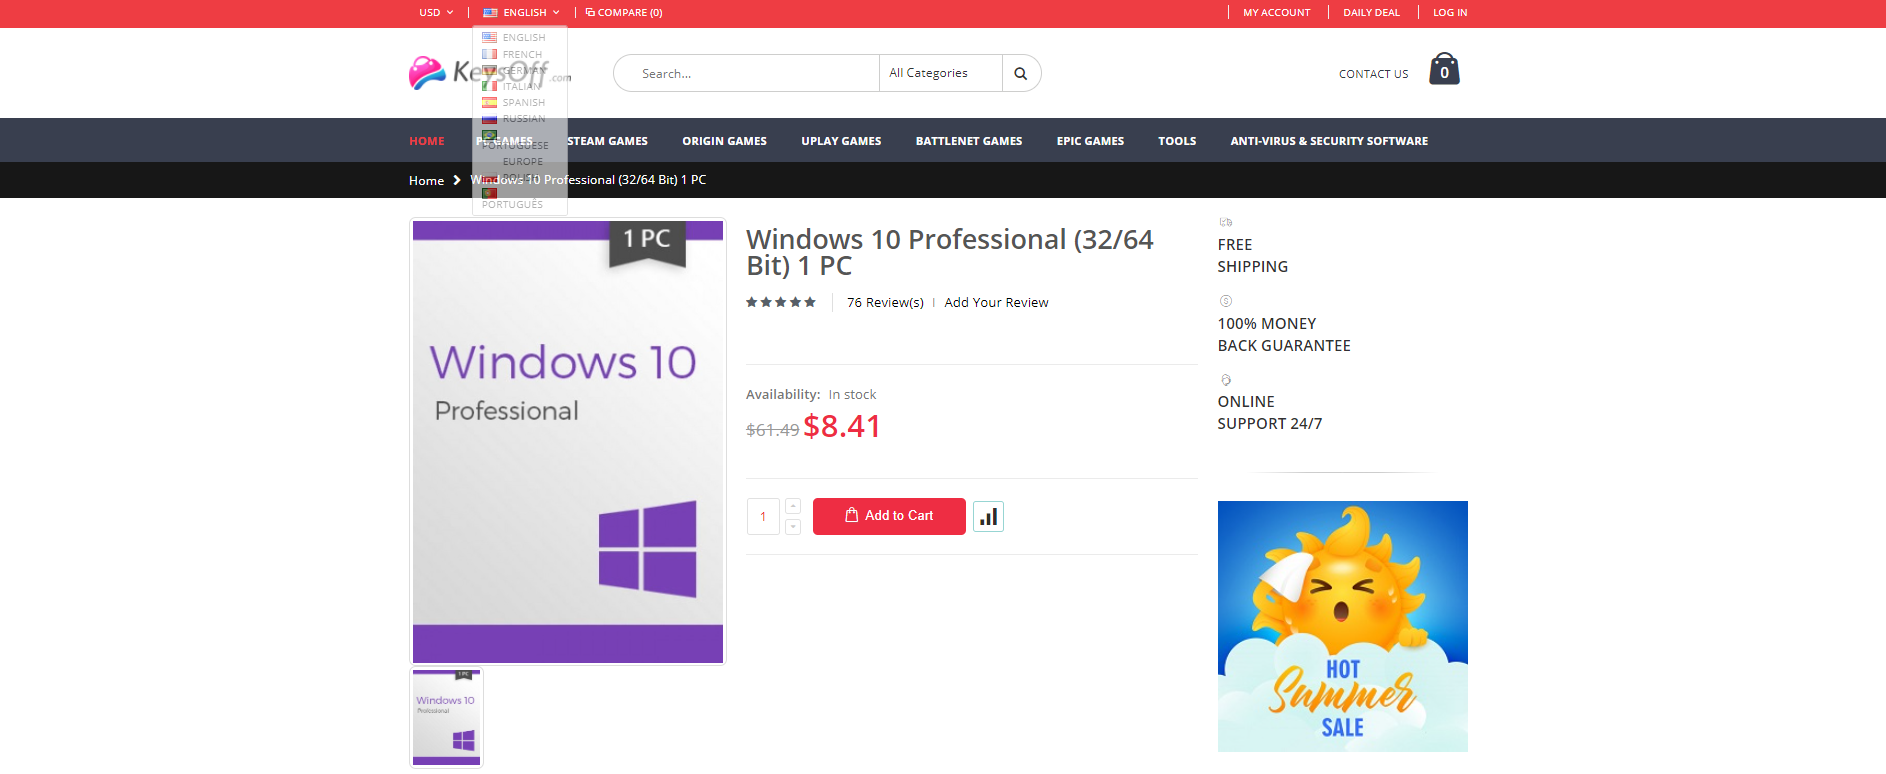The image size is (1886, 774).
Task: Go to the HOME navigation tab
Action: 427,141
